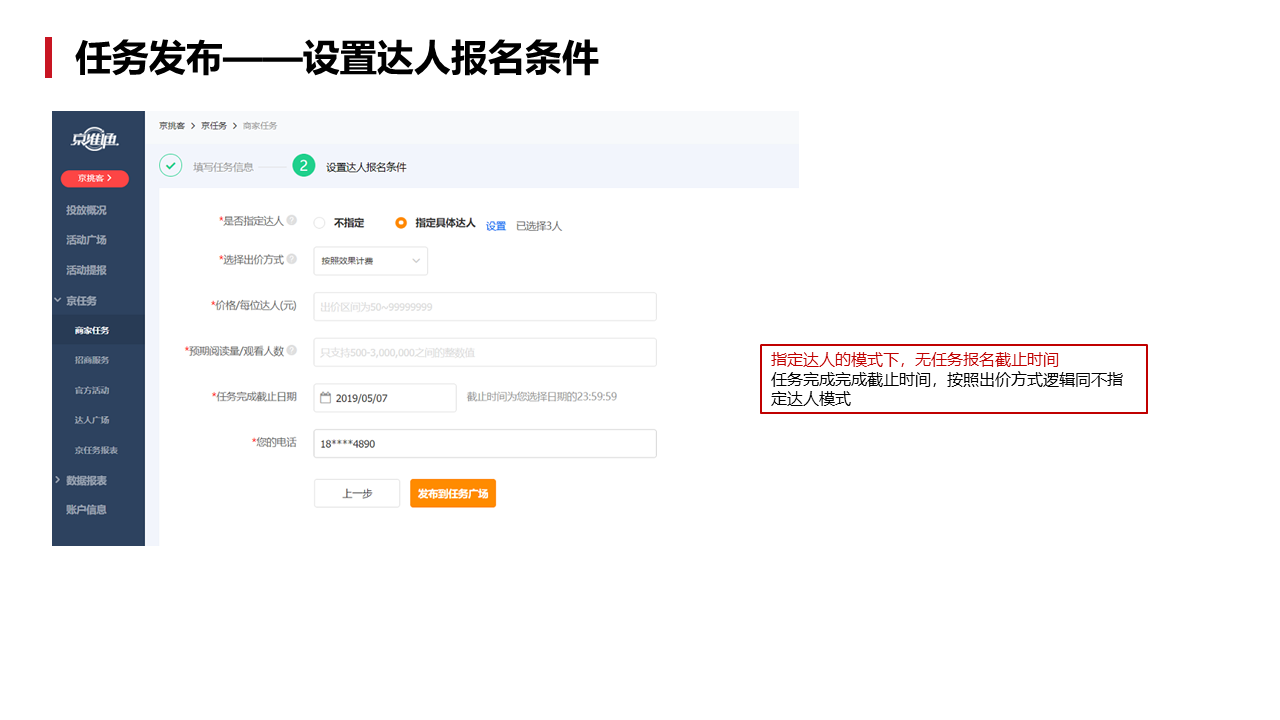
Task: Open the 按照效果计费 pricing dropdown
Action: click(x=370, y=260)
